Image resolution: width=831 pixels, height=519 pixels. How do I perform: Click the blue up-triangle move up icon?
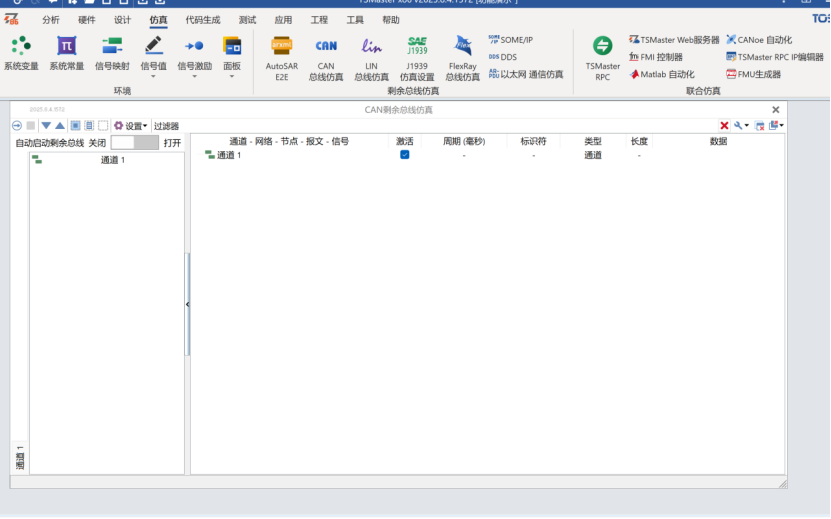pos(60,126)
